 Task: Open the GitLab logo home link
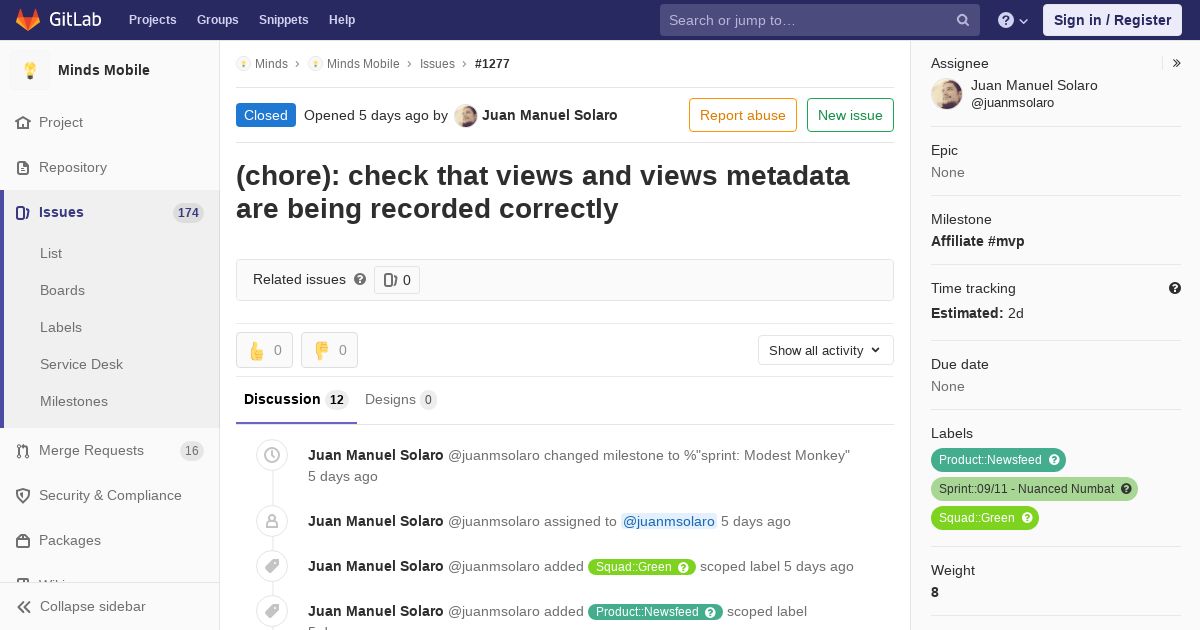(57, 20)
